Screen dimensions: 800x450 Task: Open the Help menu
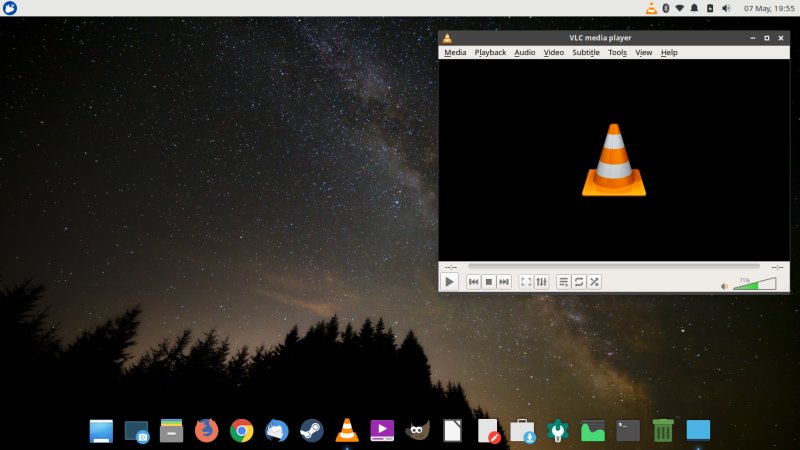tap(669, 52)
